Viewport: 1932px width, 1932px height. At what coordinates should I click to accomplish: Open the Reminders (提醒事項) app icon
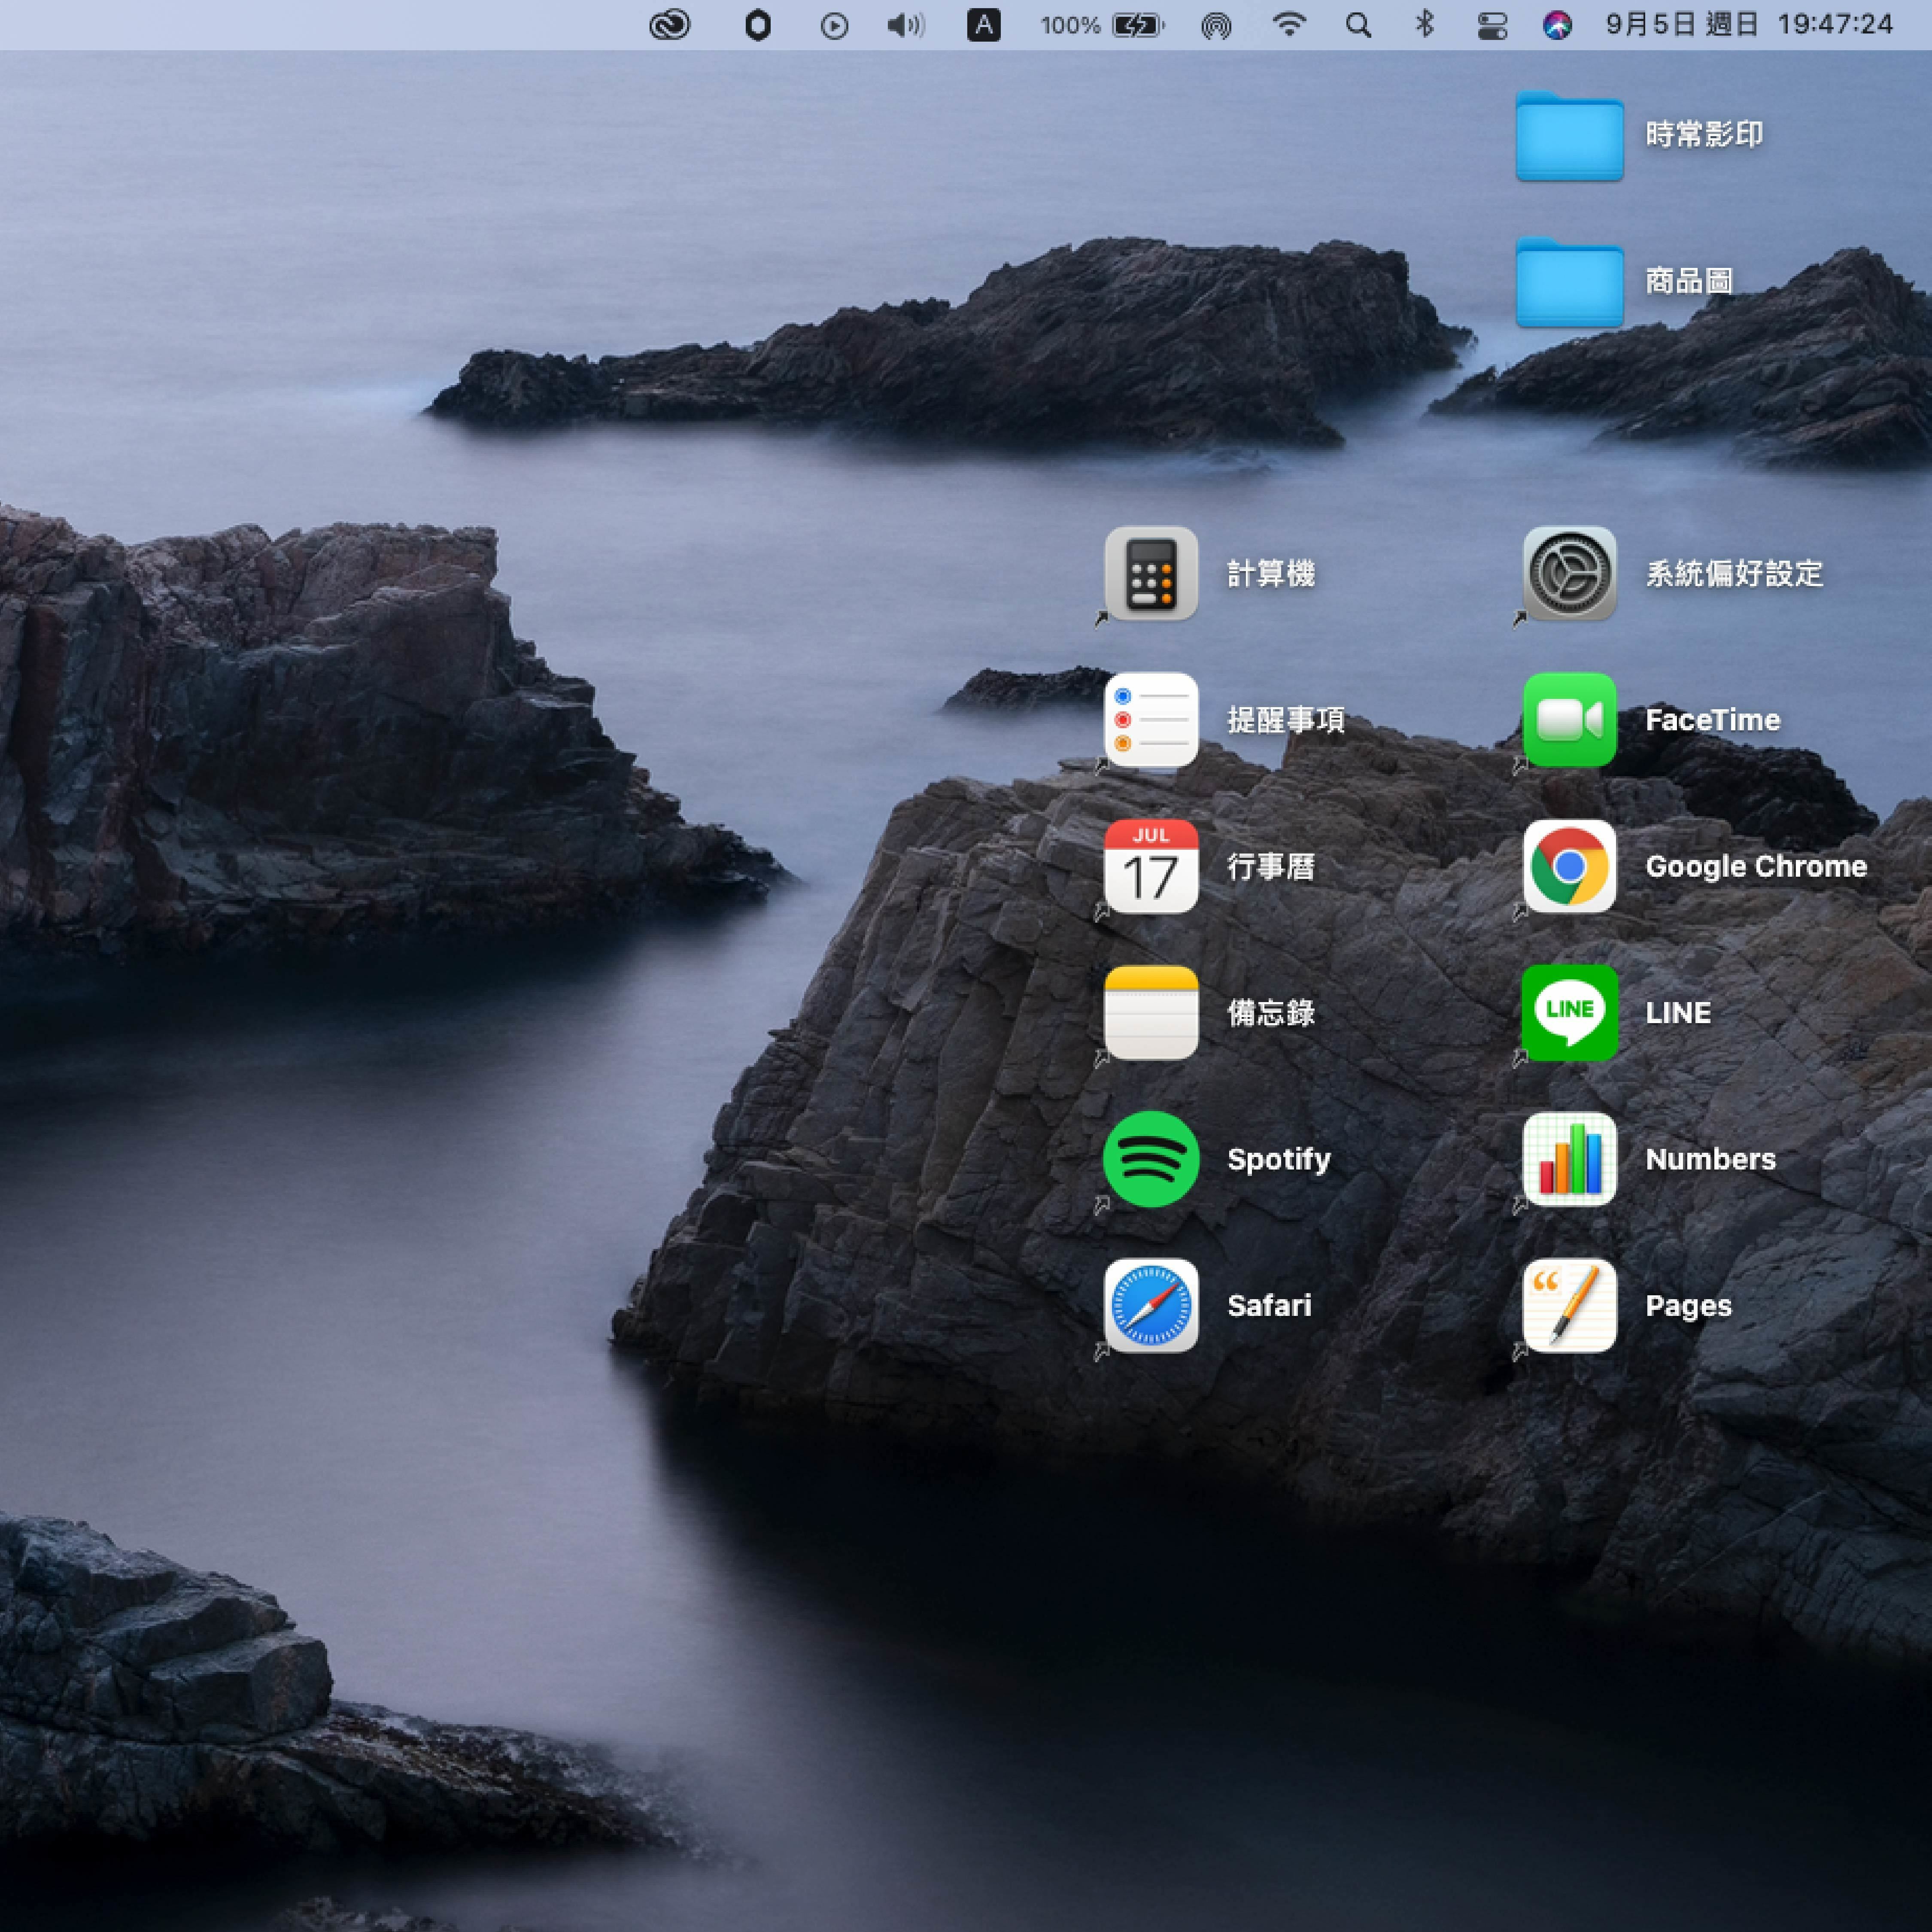tap(1151, 719)
